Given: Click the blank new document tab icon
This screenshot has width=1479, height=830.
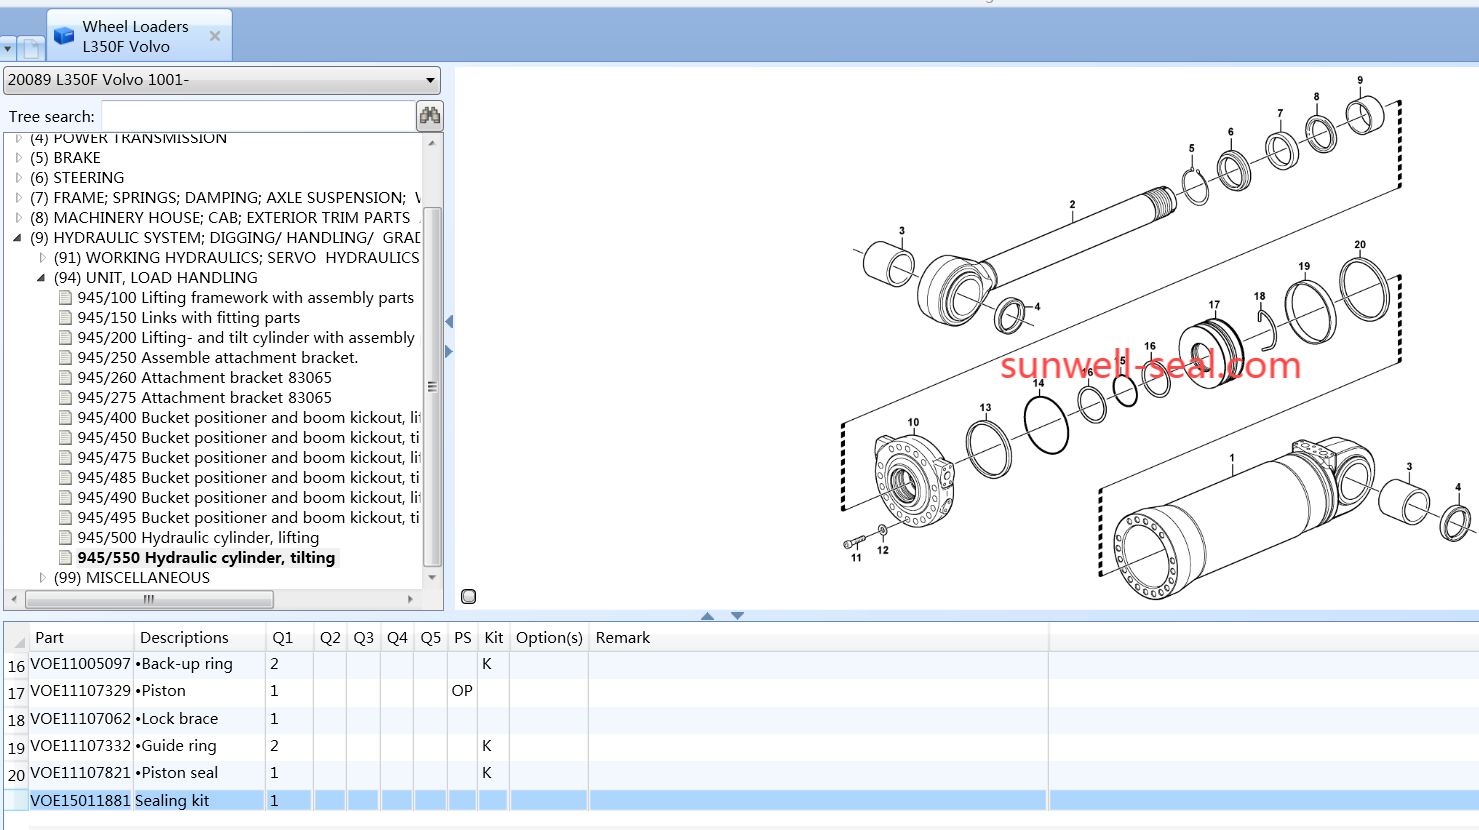Looking at the screenshot, I should coord(32,48).
